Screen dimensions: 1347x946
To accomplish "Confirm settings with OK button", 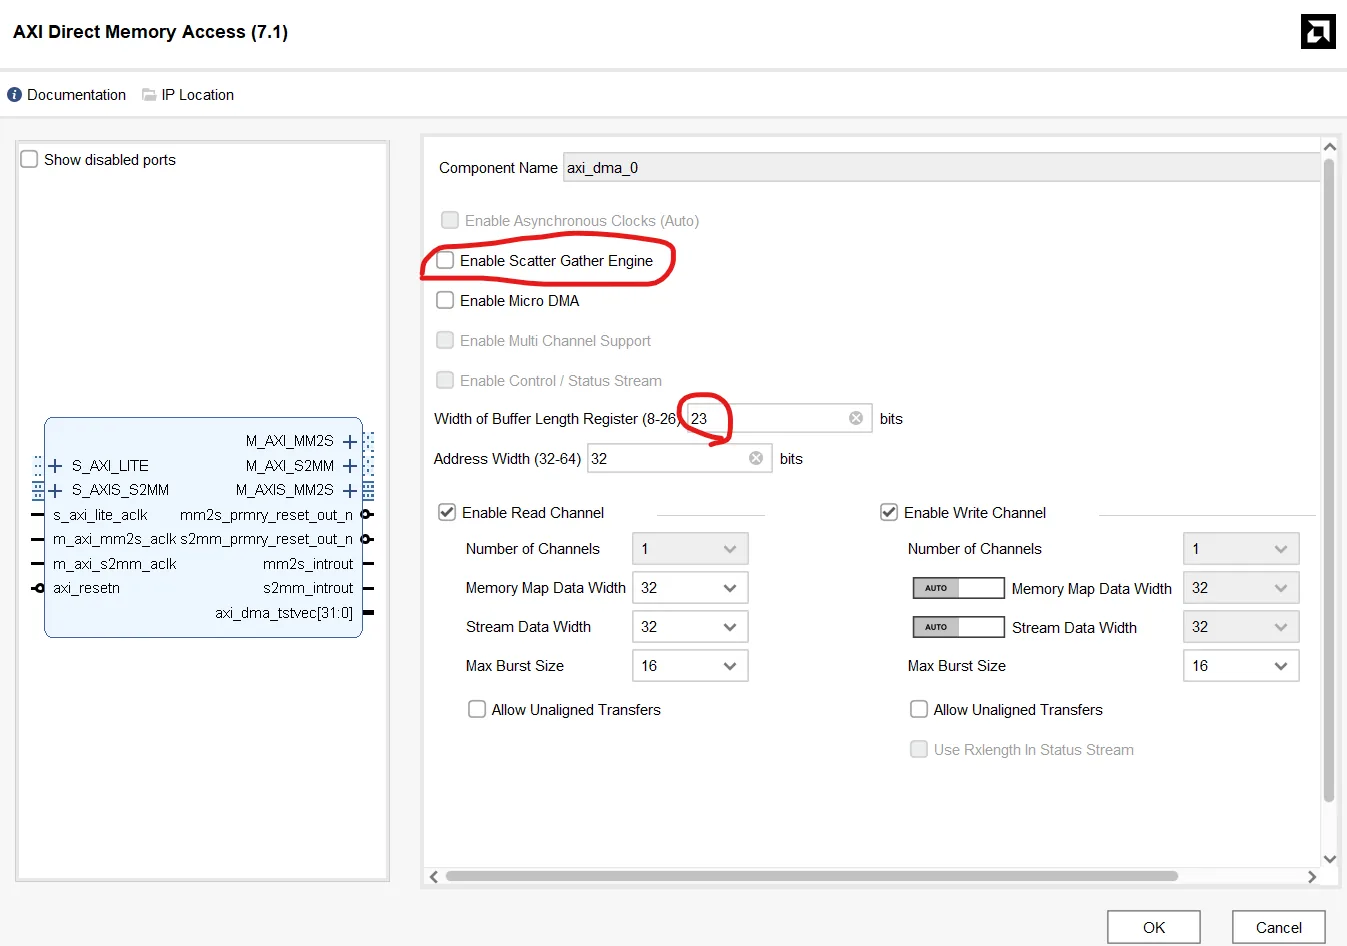I will (1154, 927).
